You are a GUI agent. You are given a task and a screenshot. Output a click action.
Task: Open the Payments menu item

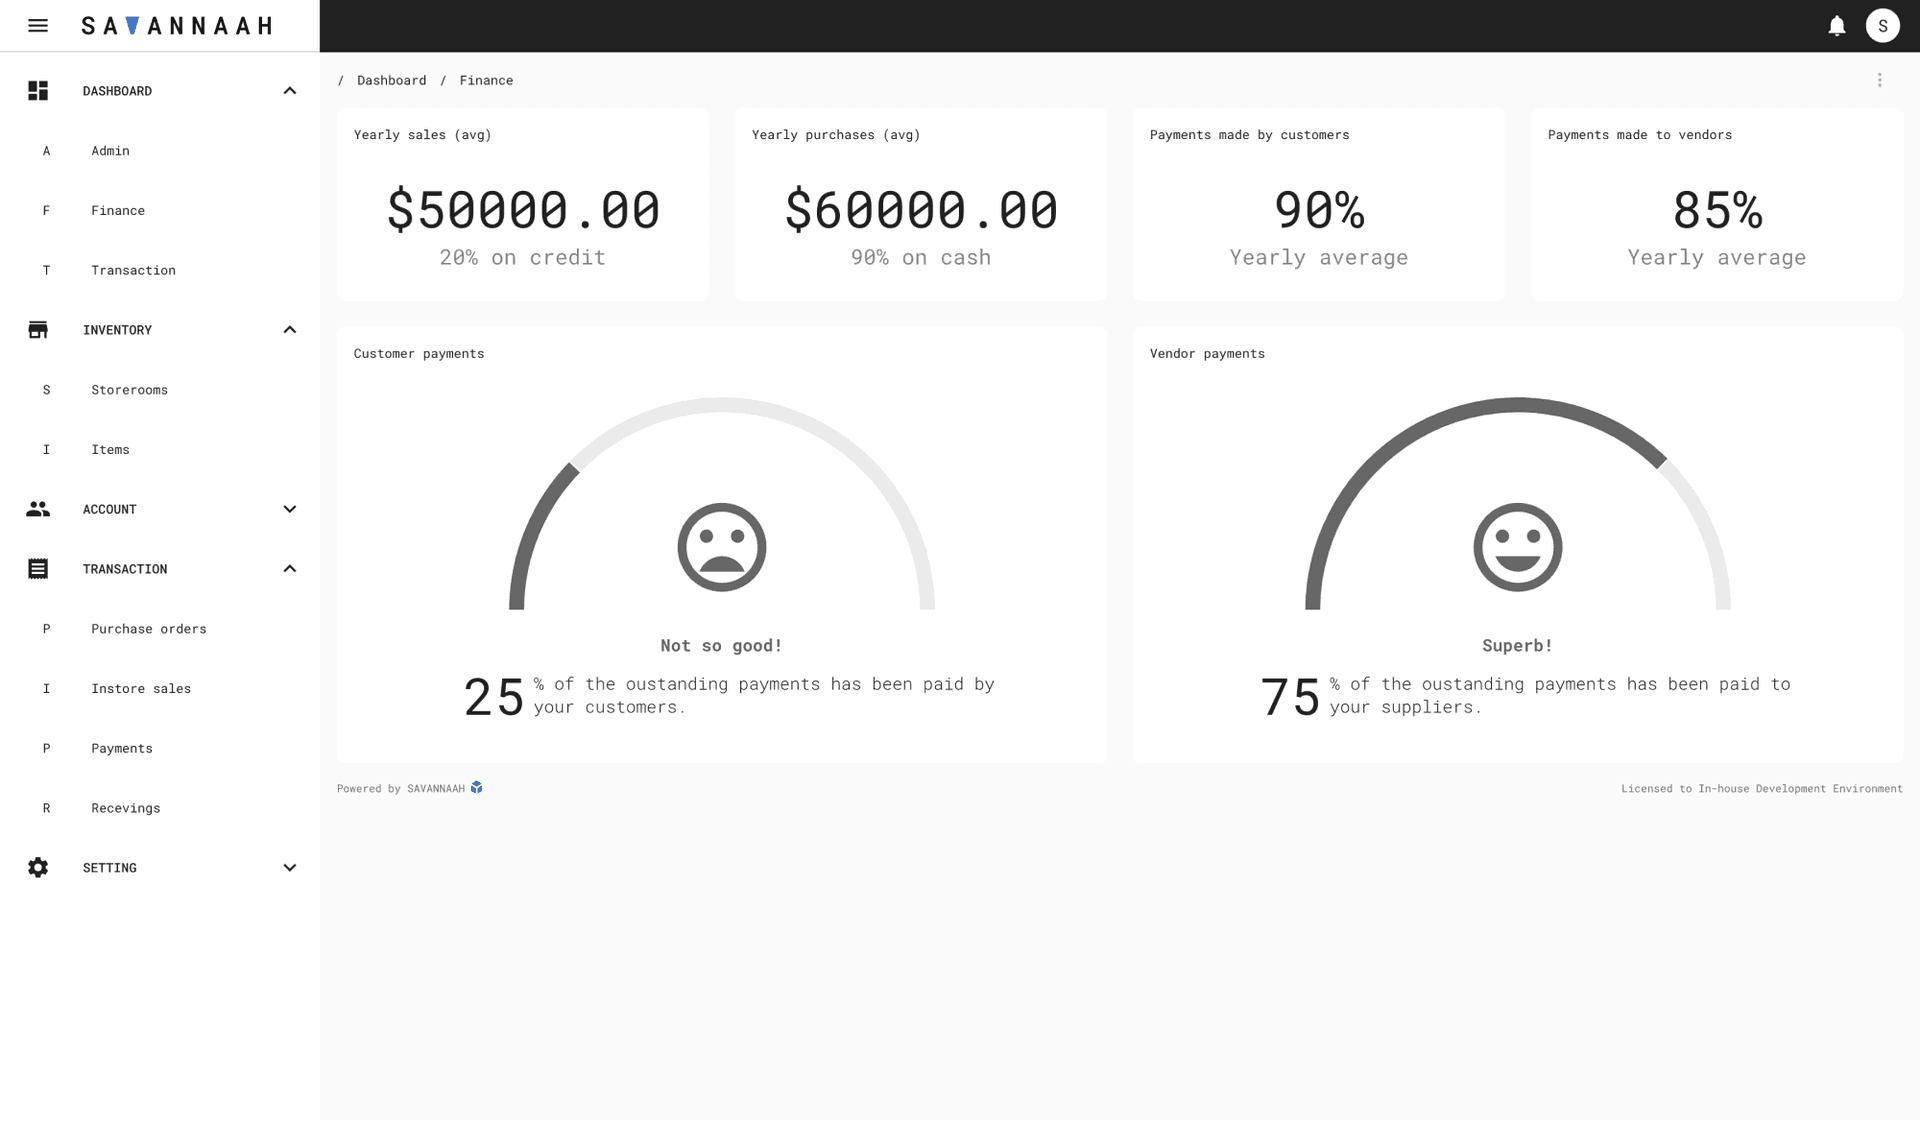[122, 748]
